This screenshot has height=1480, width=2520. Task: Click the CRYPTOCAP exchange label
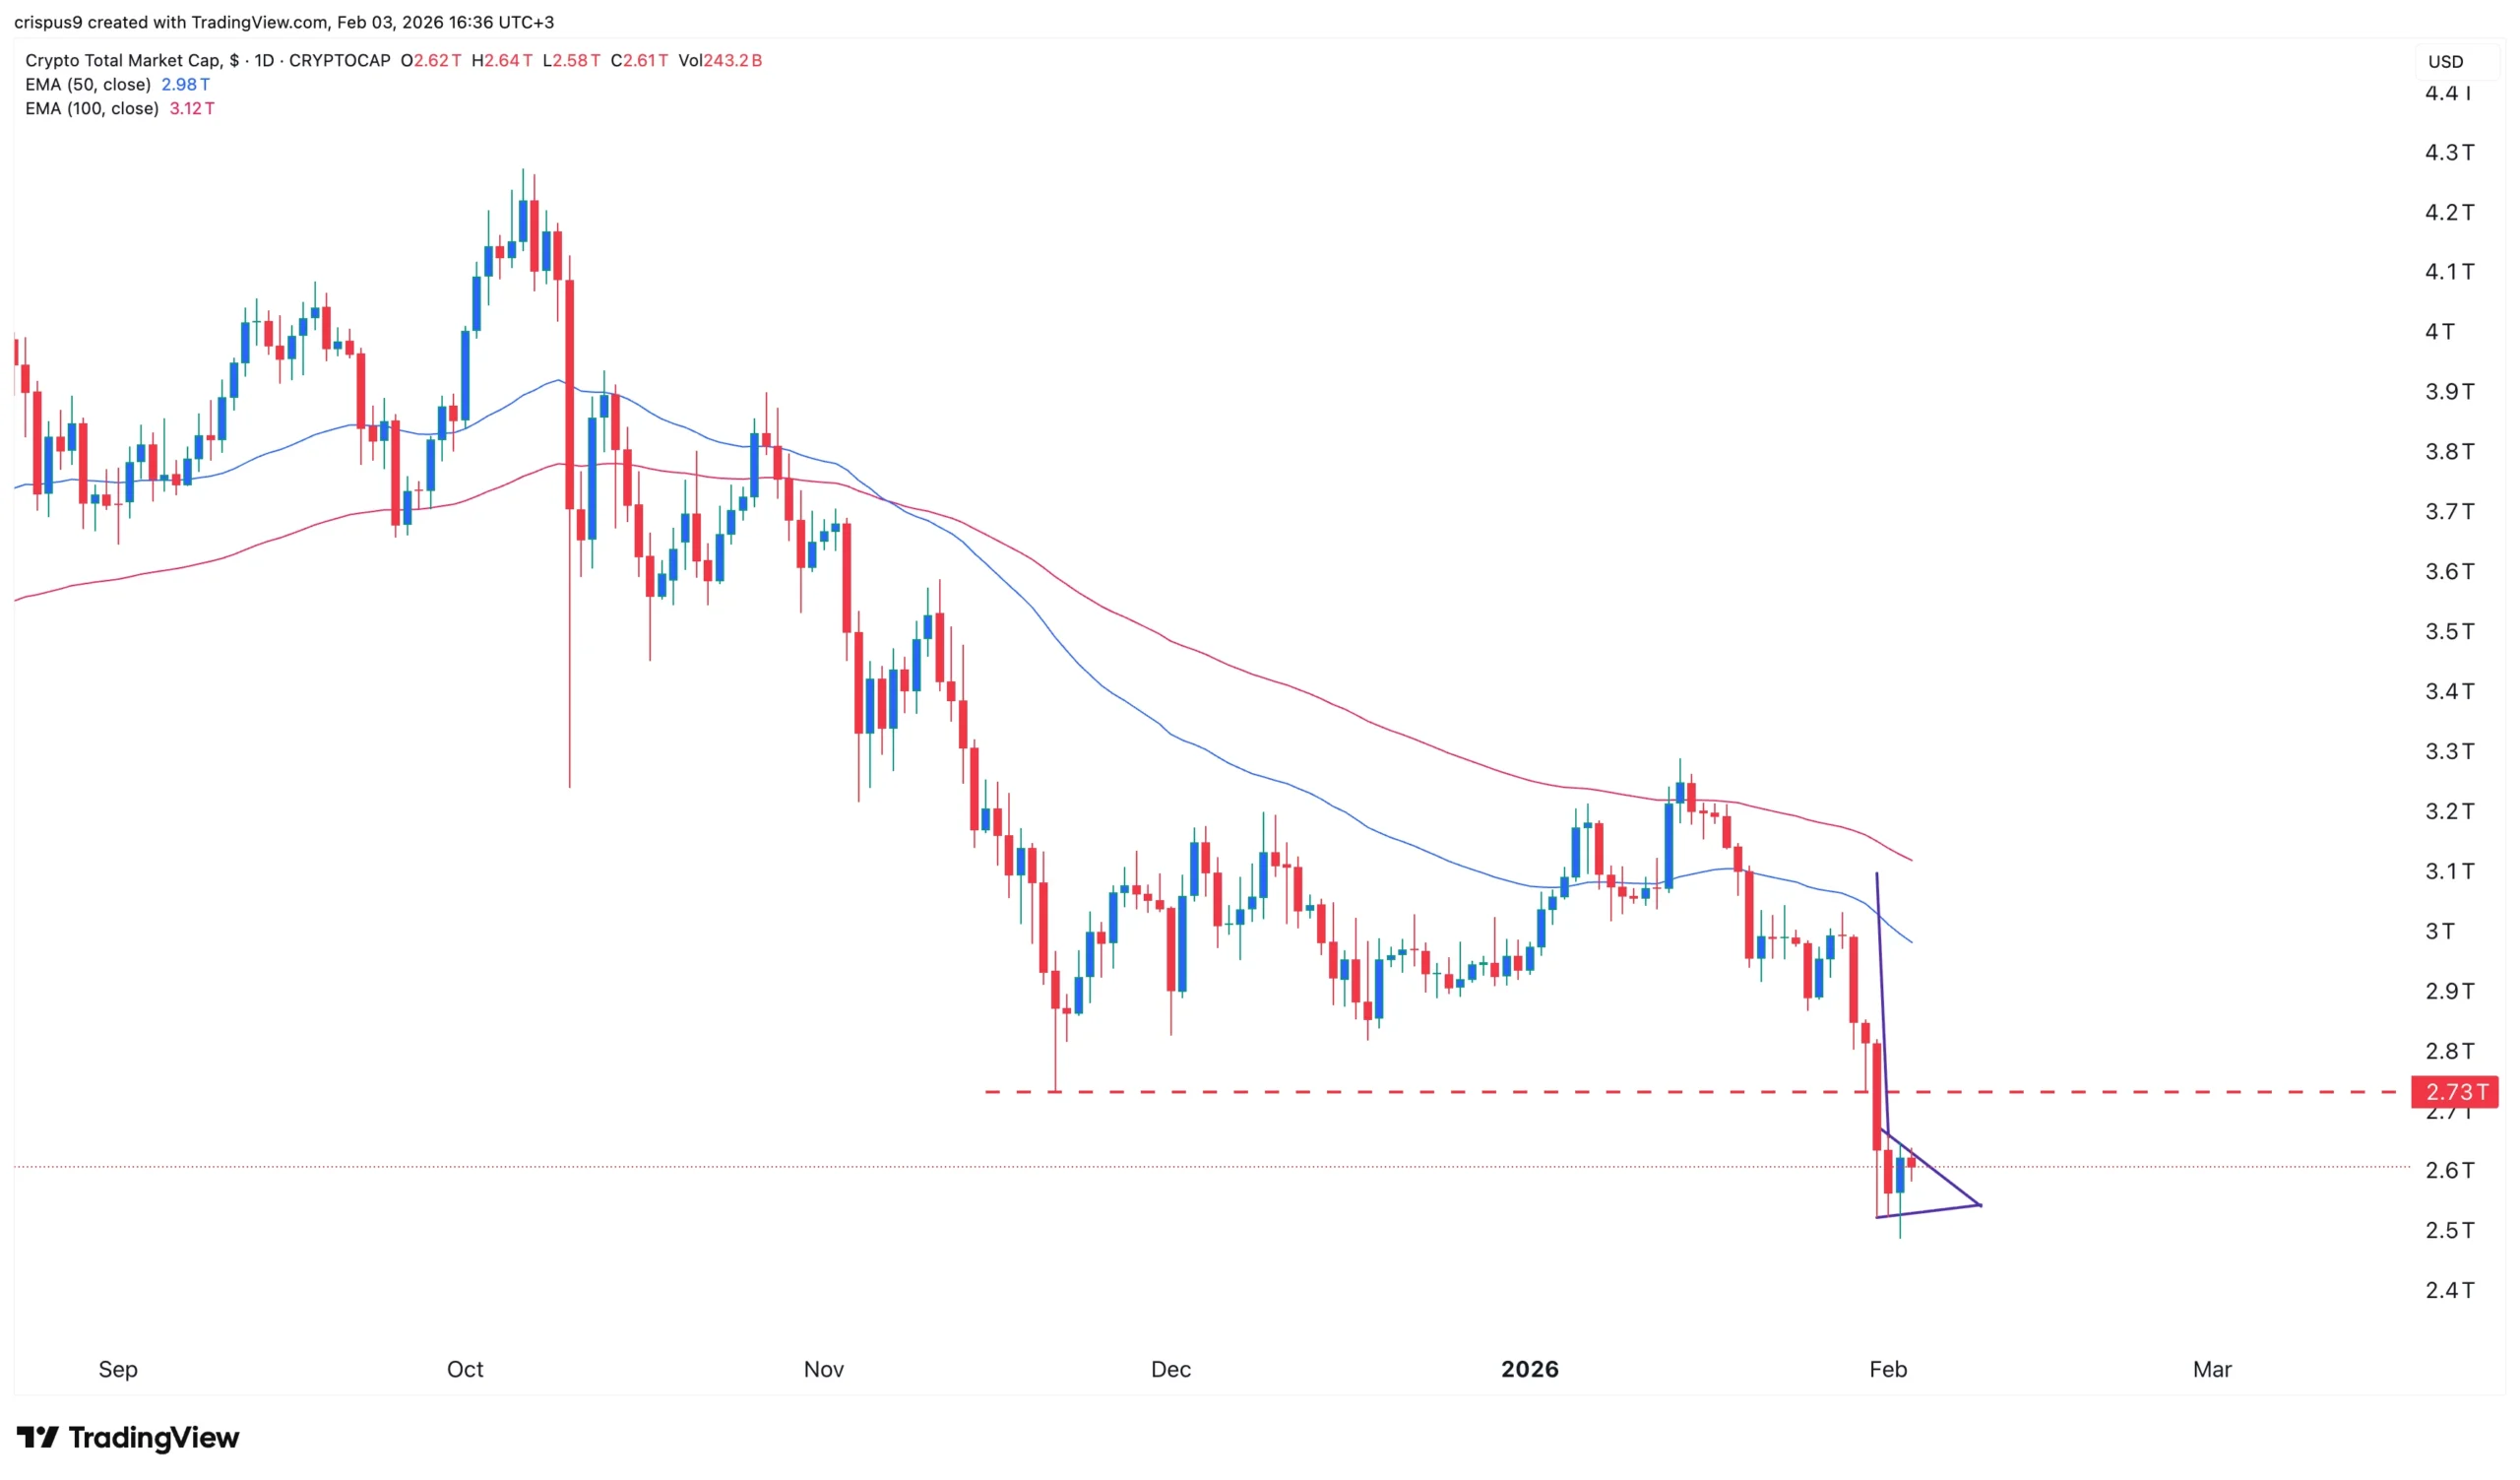point(340,61)
